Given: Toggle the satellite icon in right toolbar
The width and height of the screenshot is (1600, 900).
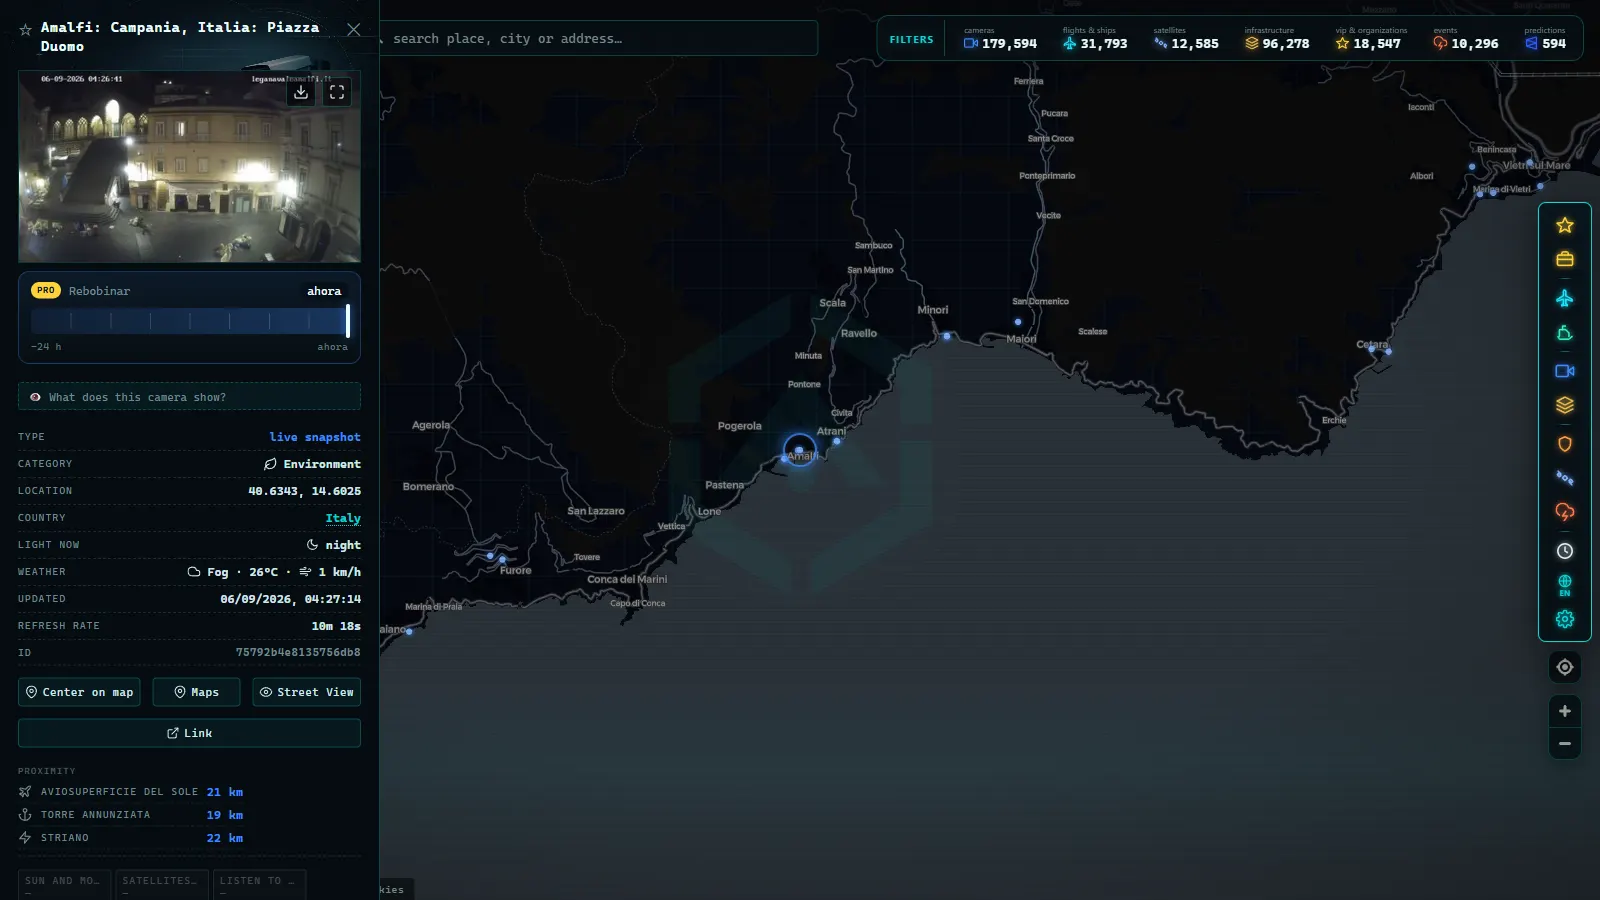Looking at the screenshot, I should [x=1565, y=478].
